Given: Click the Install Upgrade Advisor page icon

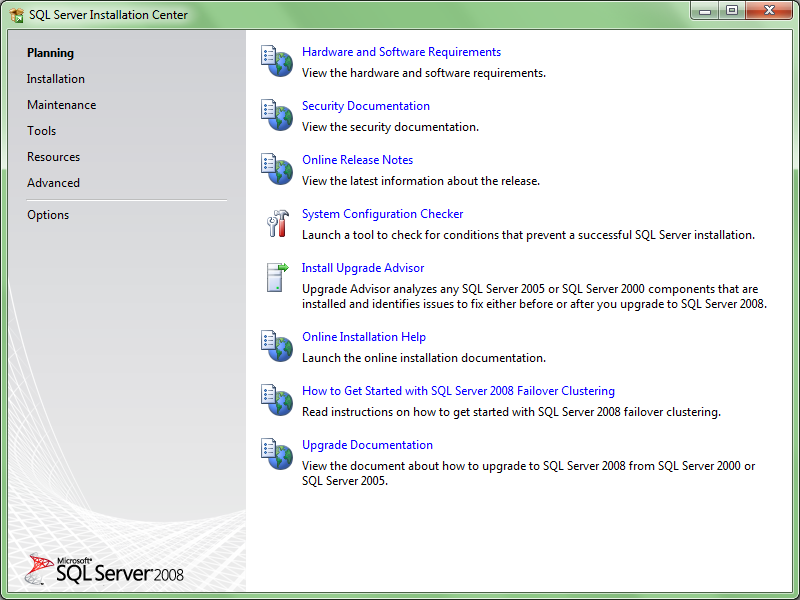Looking at the screenshot, I should [276, 276].
